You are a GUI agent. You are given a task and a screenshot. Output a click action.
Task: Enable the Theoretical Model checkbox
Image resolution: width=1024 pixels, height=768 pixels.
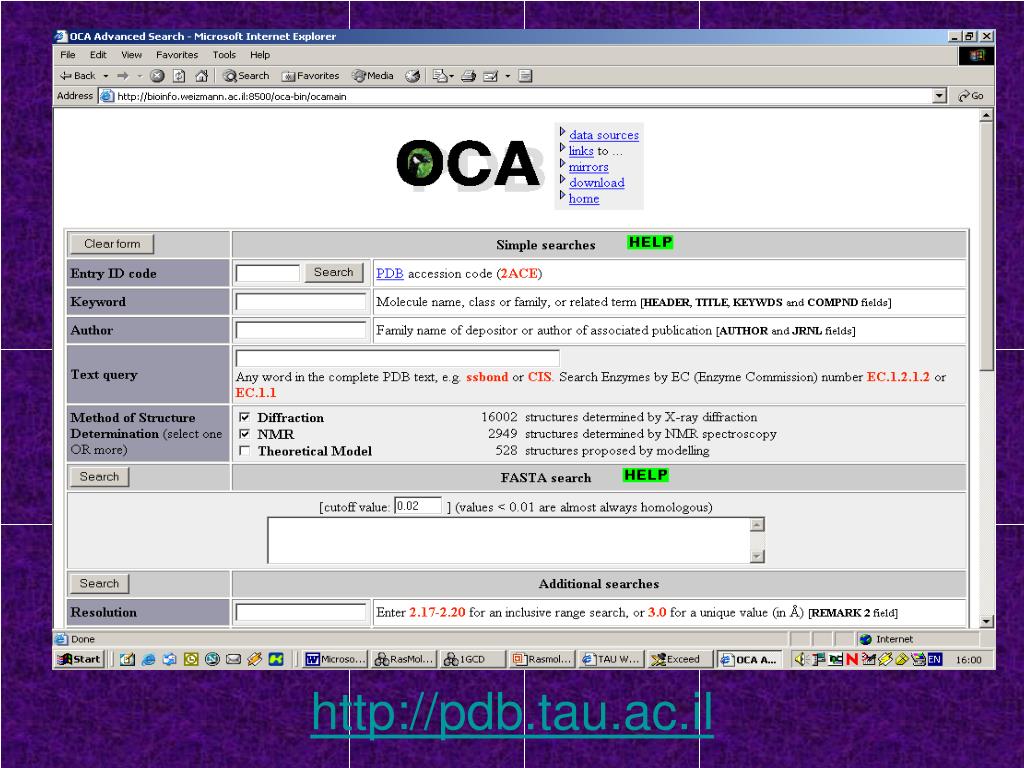pos(245,451)
